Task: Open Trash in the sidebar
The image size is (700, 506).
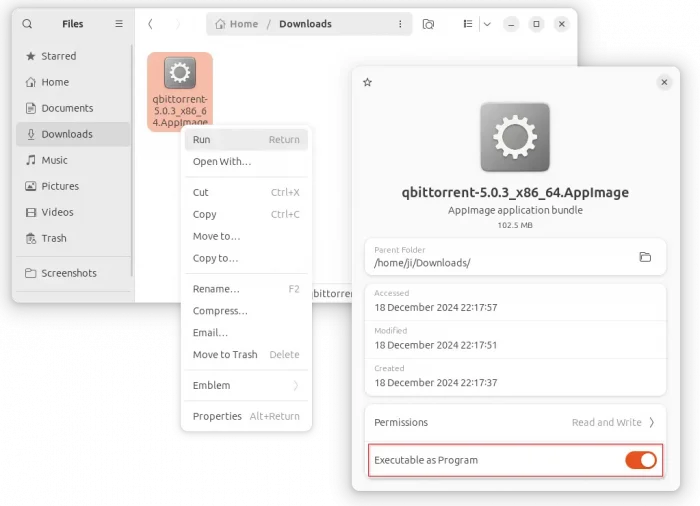Action: click(73, 238)
